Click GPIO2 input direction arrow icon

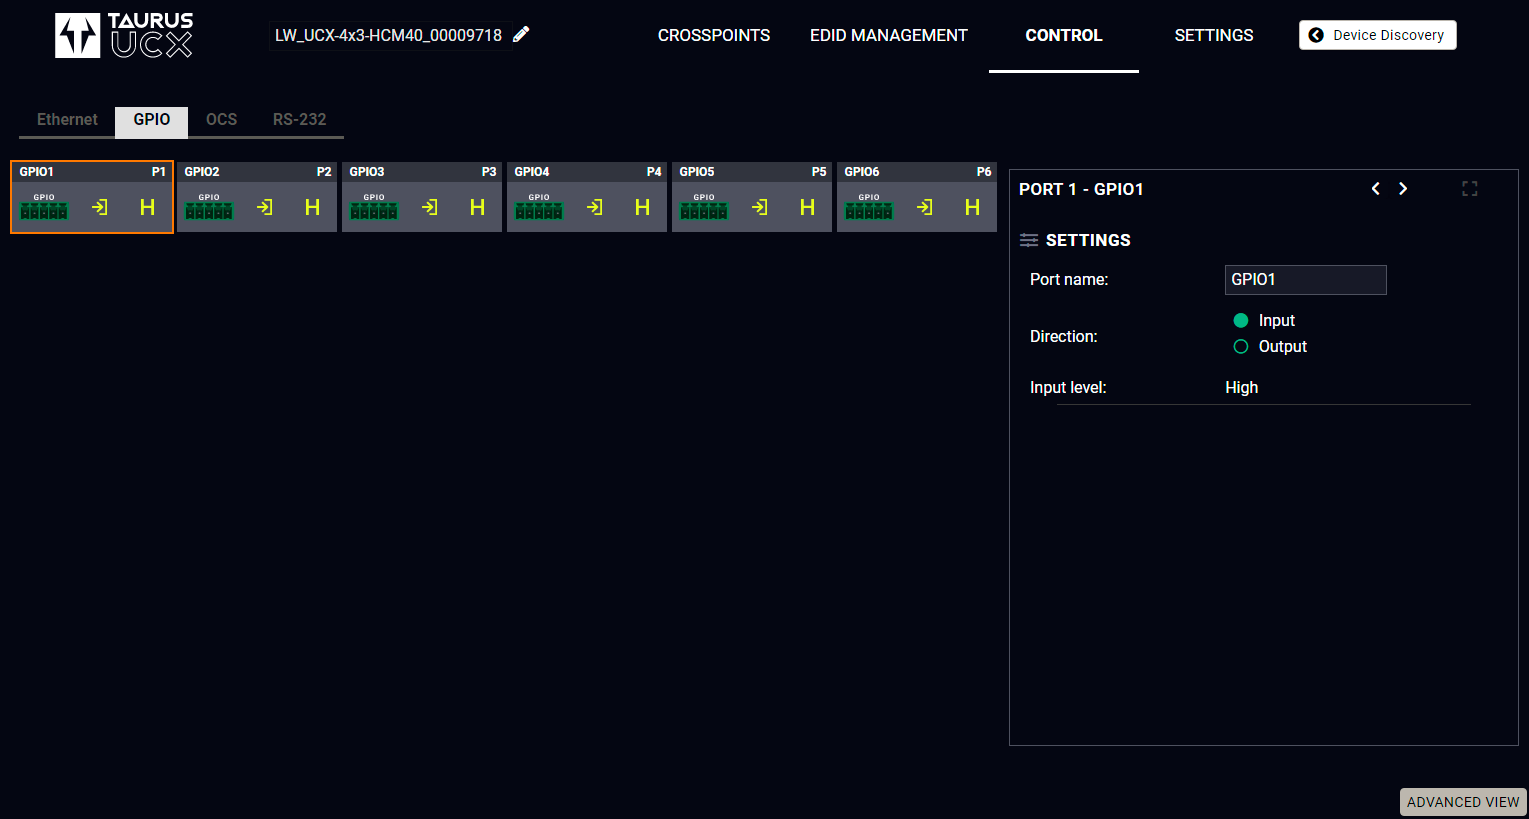[x=265, y=207]
